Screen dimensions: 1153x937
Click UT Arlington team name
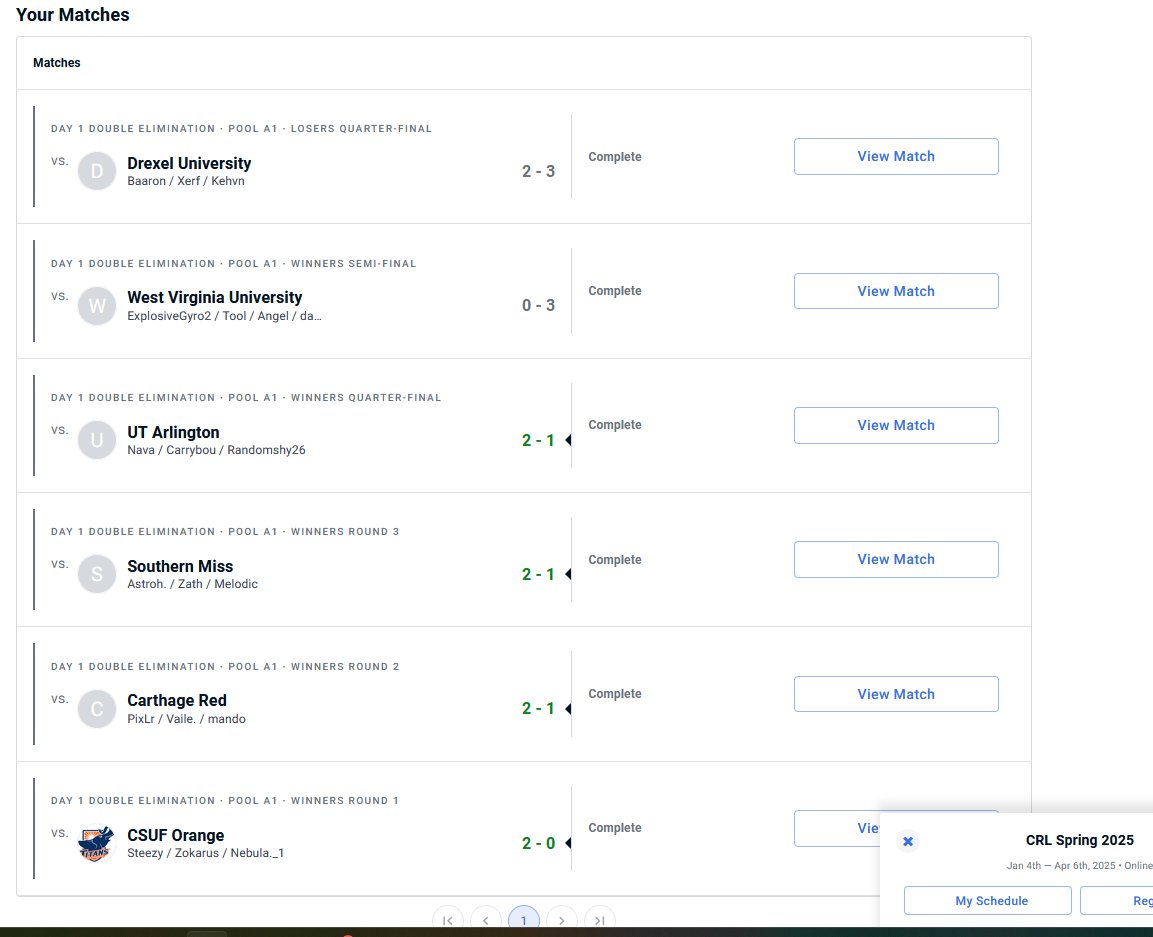[174, 432]
